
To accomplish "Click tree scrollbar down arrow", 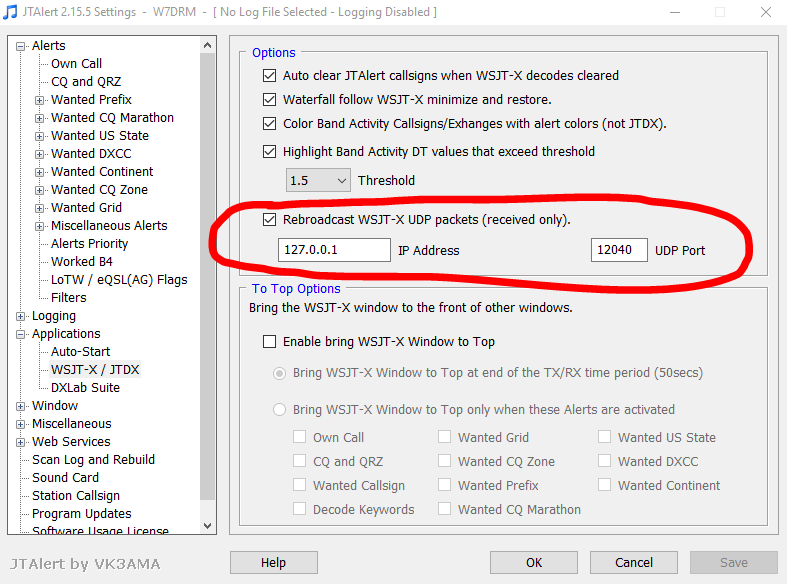I will click(207, 525).
